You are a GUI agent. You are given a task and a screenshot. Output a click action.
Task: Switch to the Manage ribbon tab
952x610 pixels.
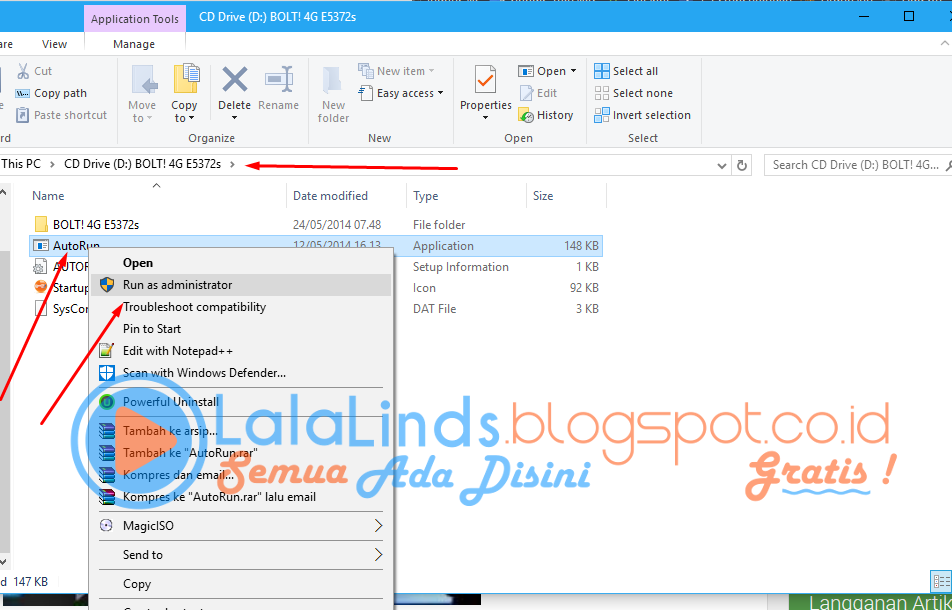tap(134, 44)
